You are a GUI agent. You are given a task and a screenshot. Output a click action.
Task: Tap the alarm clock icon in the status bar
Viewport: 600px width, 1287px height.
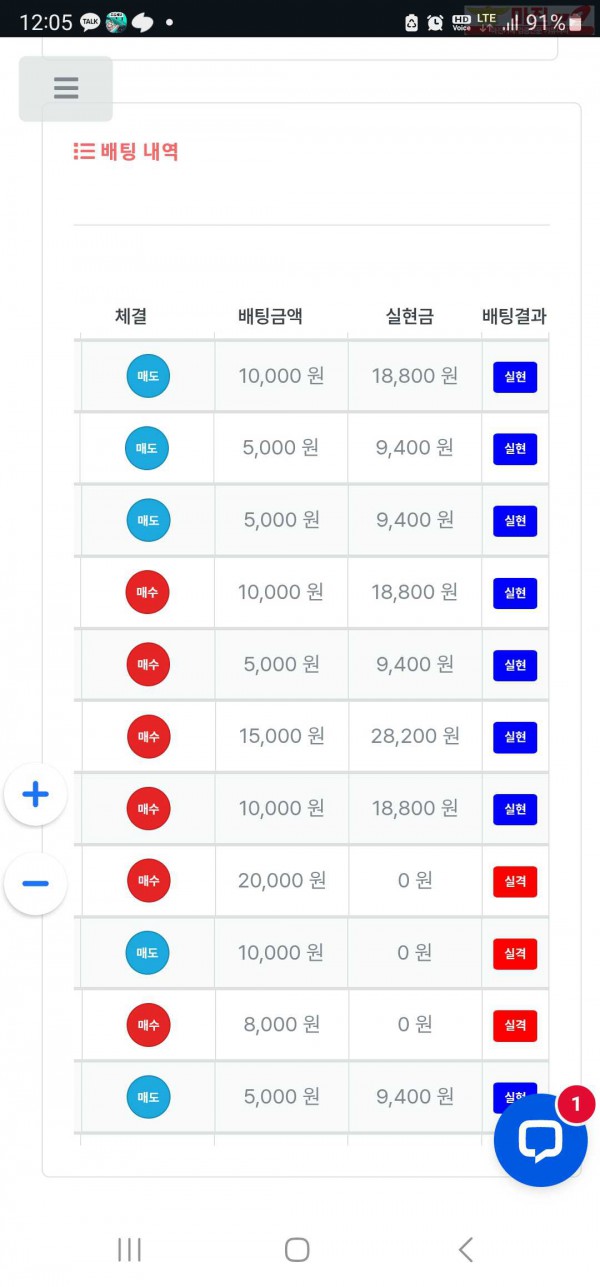click(x=433, y=20)
